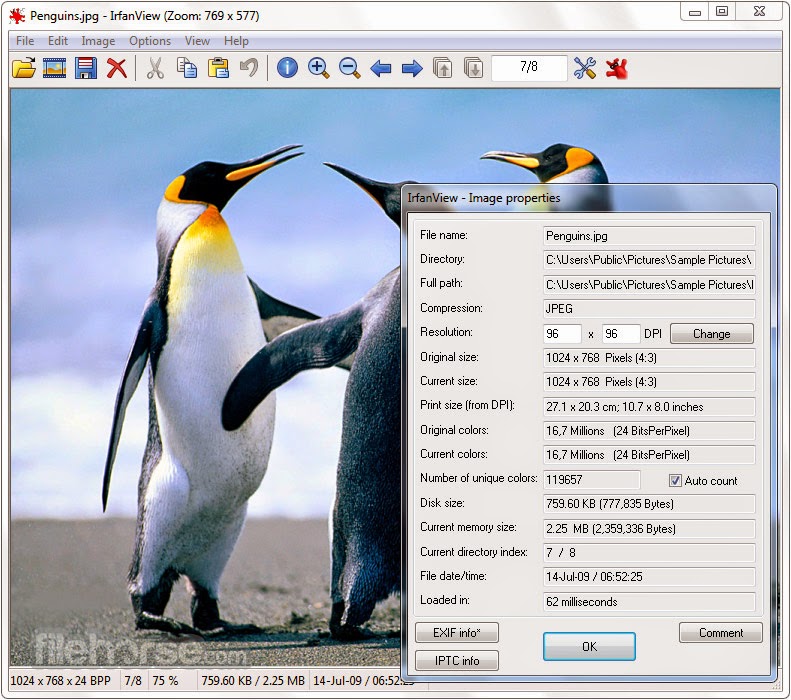Click the blue Image information icon
This screenshot has width=791, height=700.
[287, 68]
